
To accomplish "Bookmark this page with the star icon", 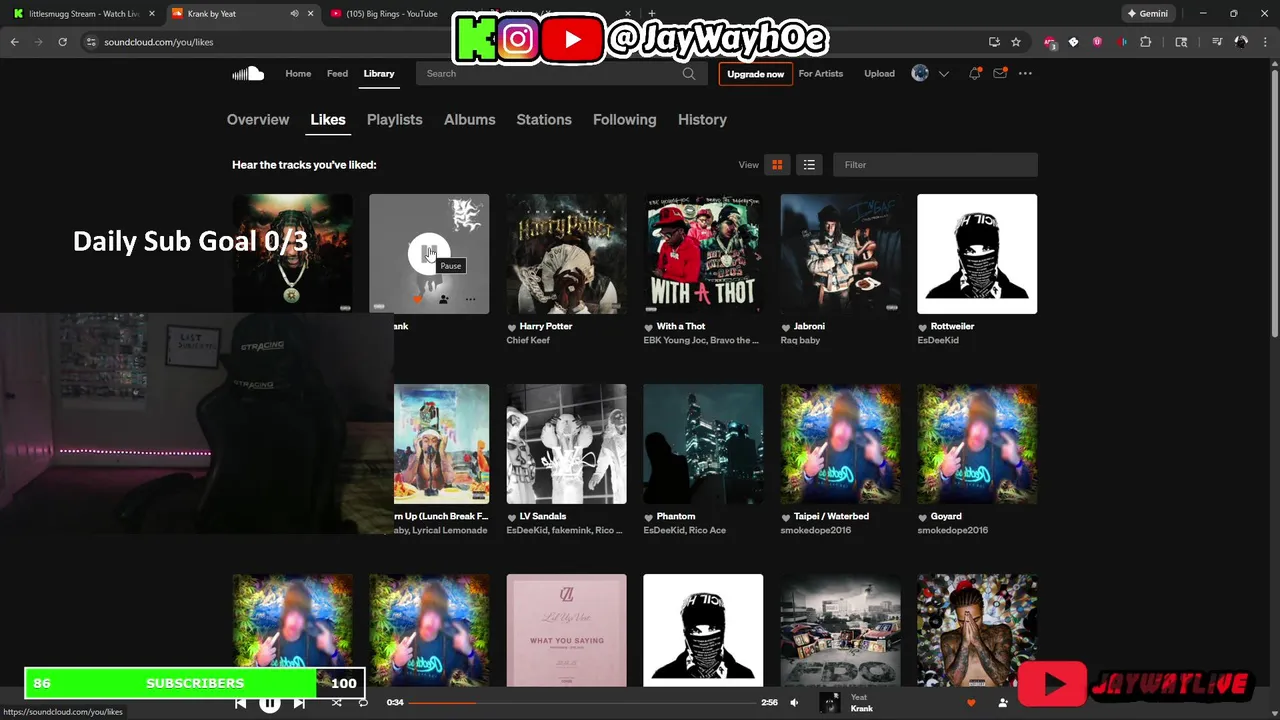I will (x=1016, y=42).
